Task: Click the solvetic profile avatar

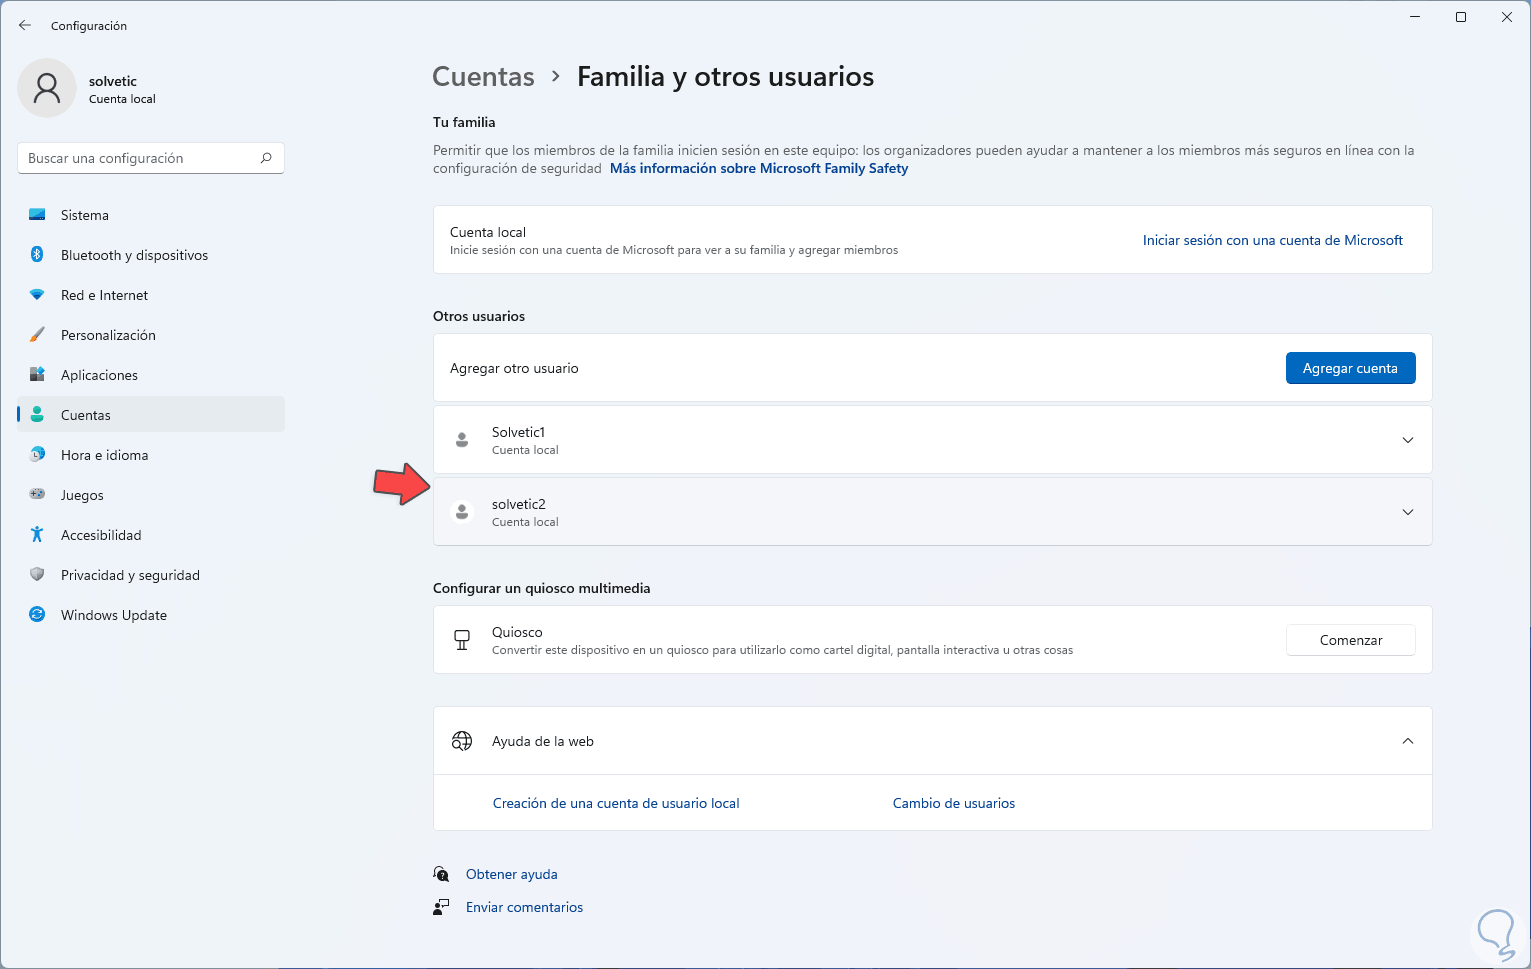Action: [x=47, y=88]
